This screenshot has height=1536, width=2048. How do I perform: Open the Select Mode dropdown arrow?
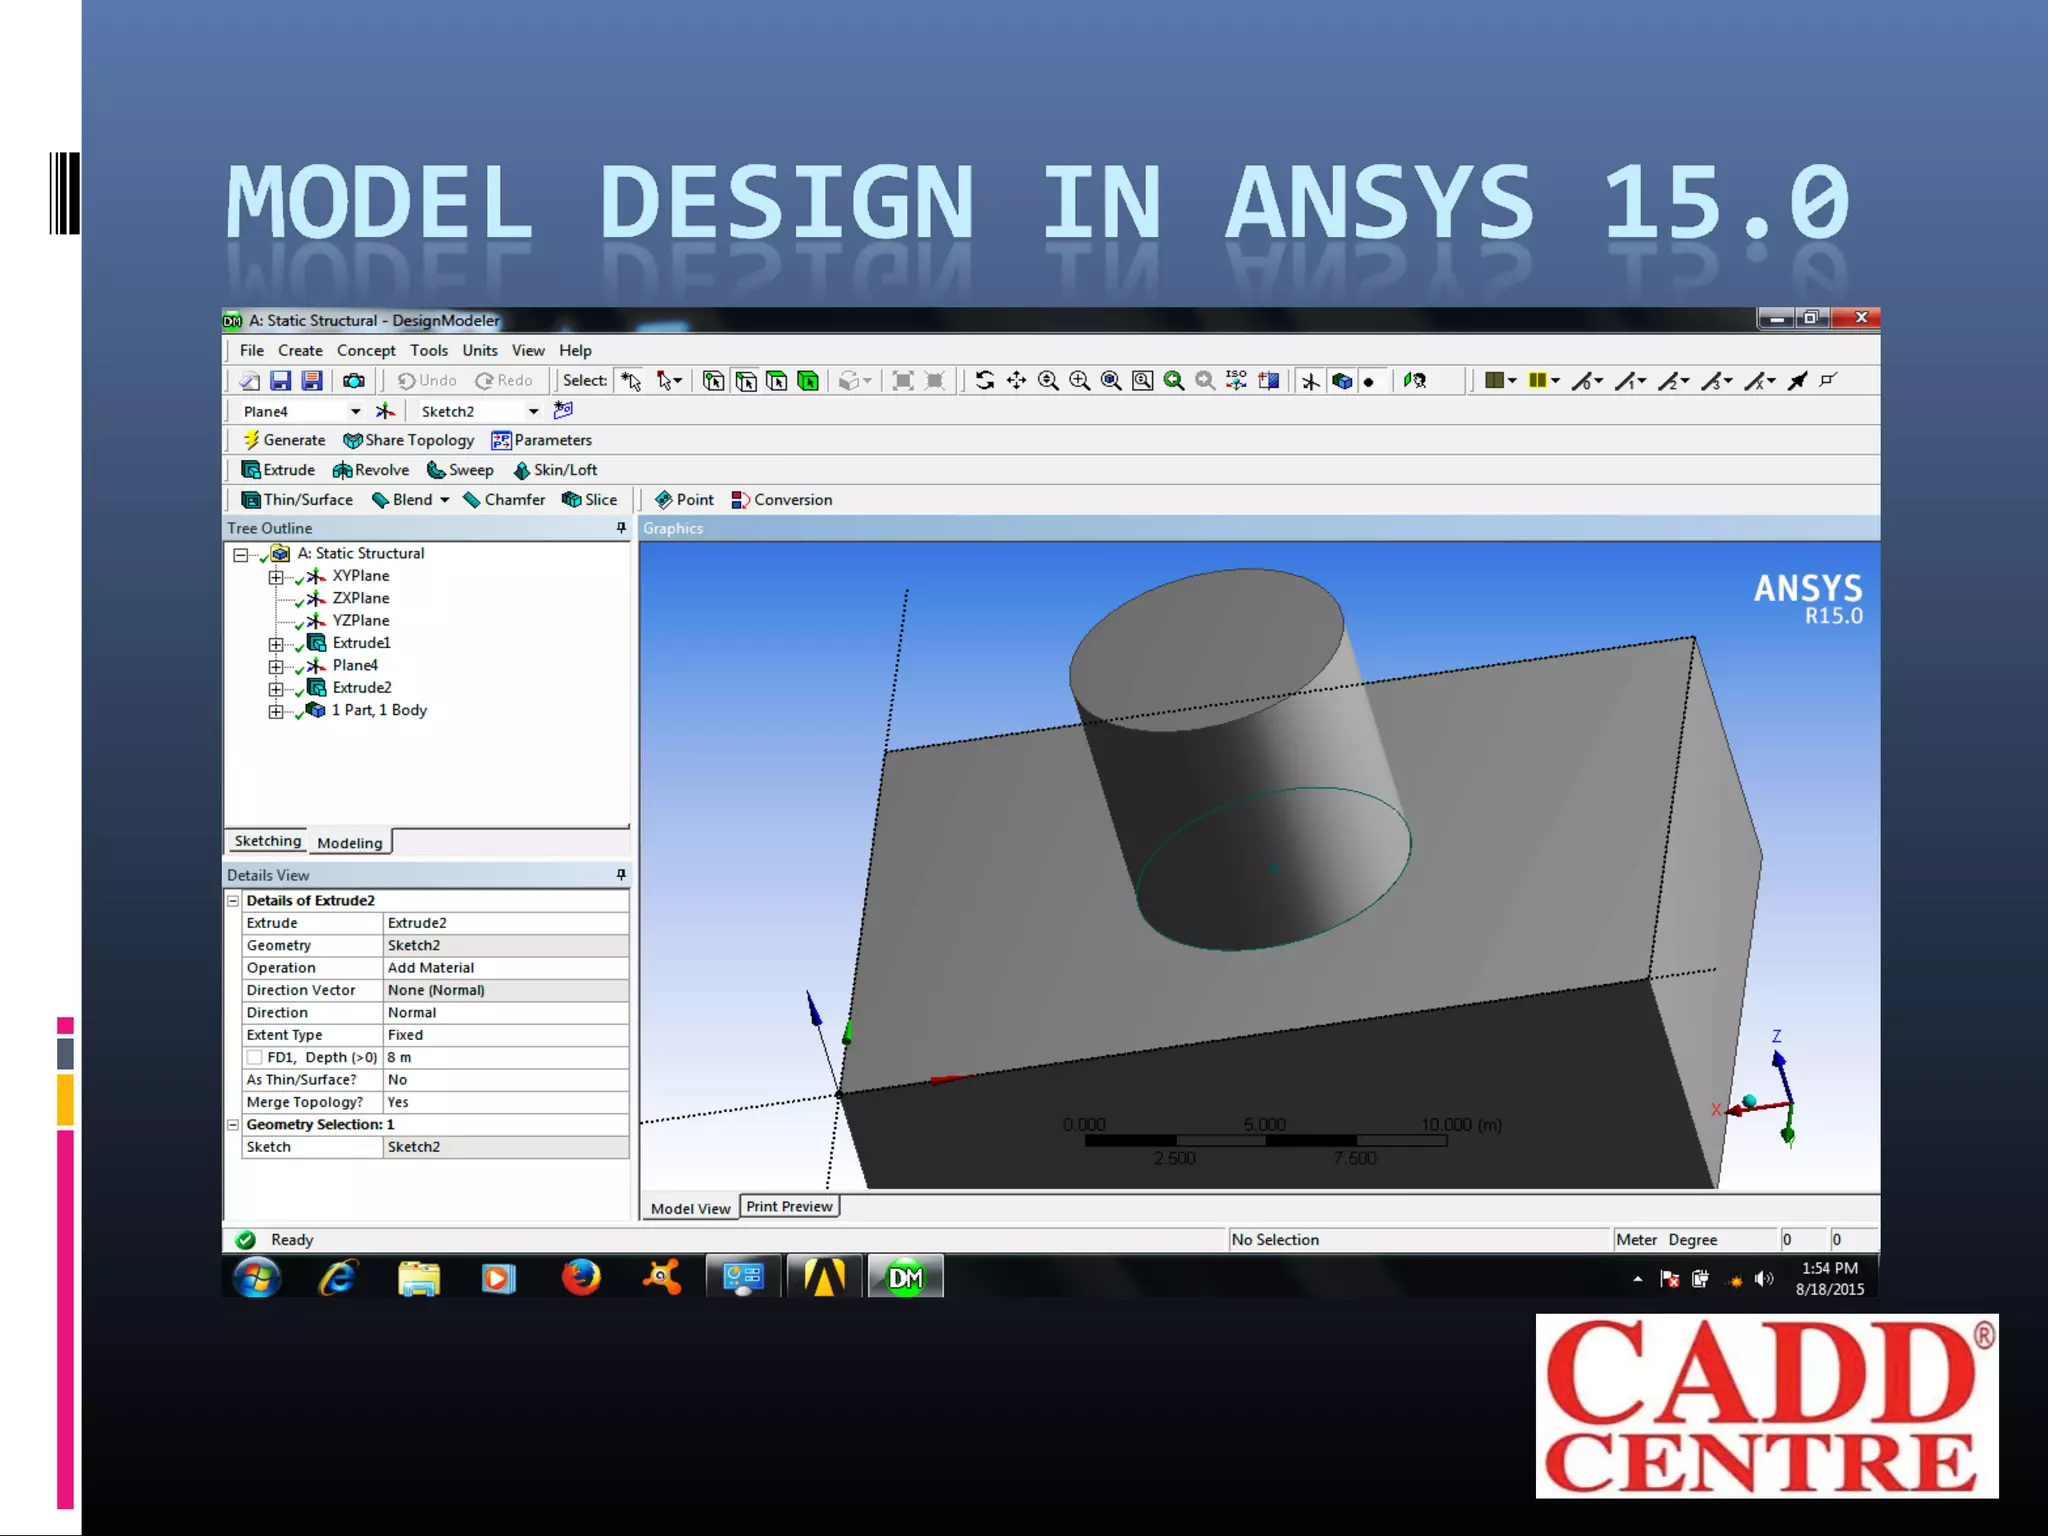coord(677,381)
